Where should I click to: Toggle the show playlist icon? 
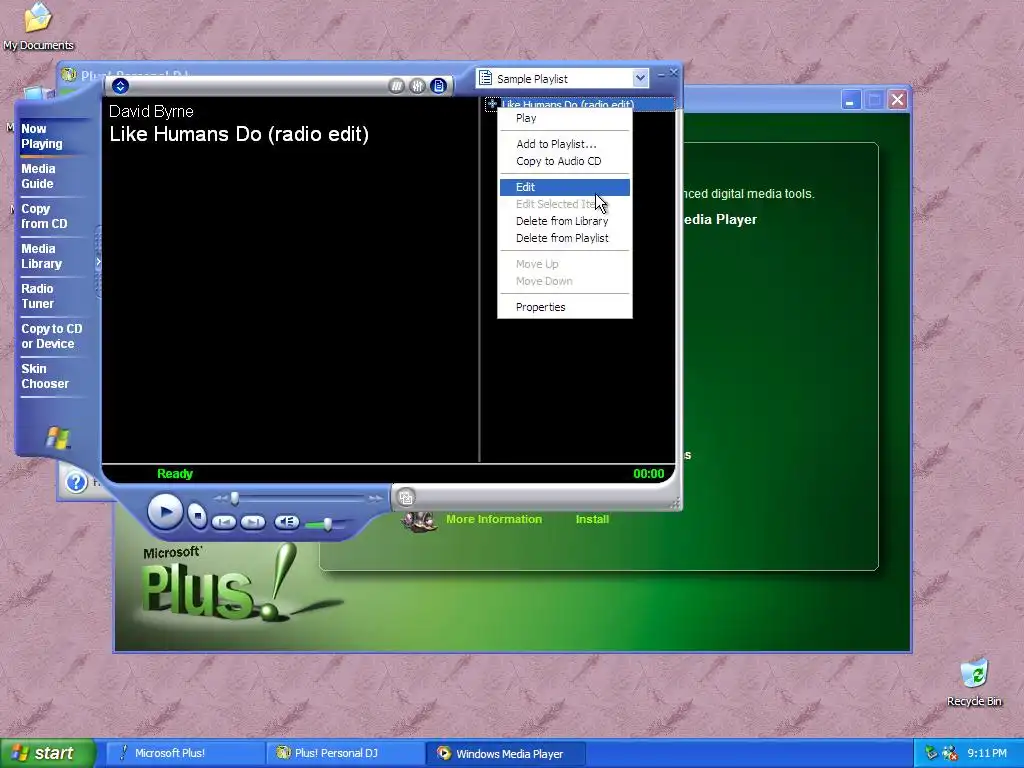coord(439,86)
